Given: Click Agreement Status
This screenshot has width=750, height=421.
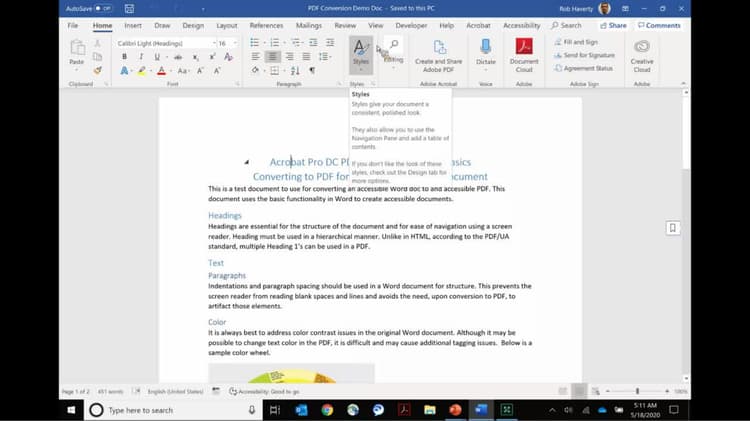Looking at the screenshot, I should (x=583, y=68).
